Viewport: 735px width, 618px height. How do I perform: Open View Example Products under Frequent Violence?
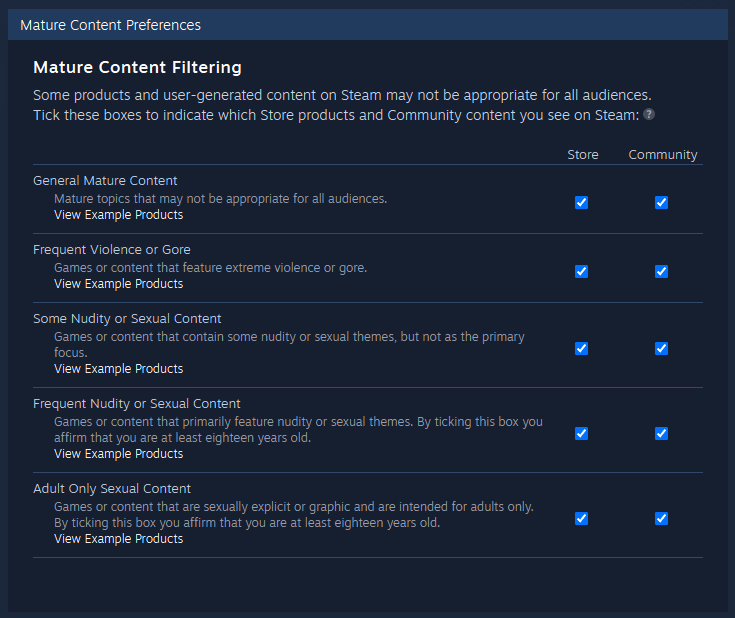pyautogui.click(x=119, y=284)
